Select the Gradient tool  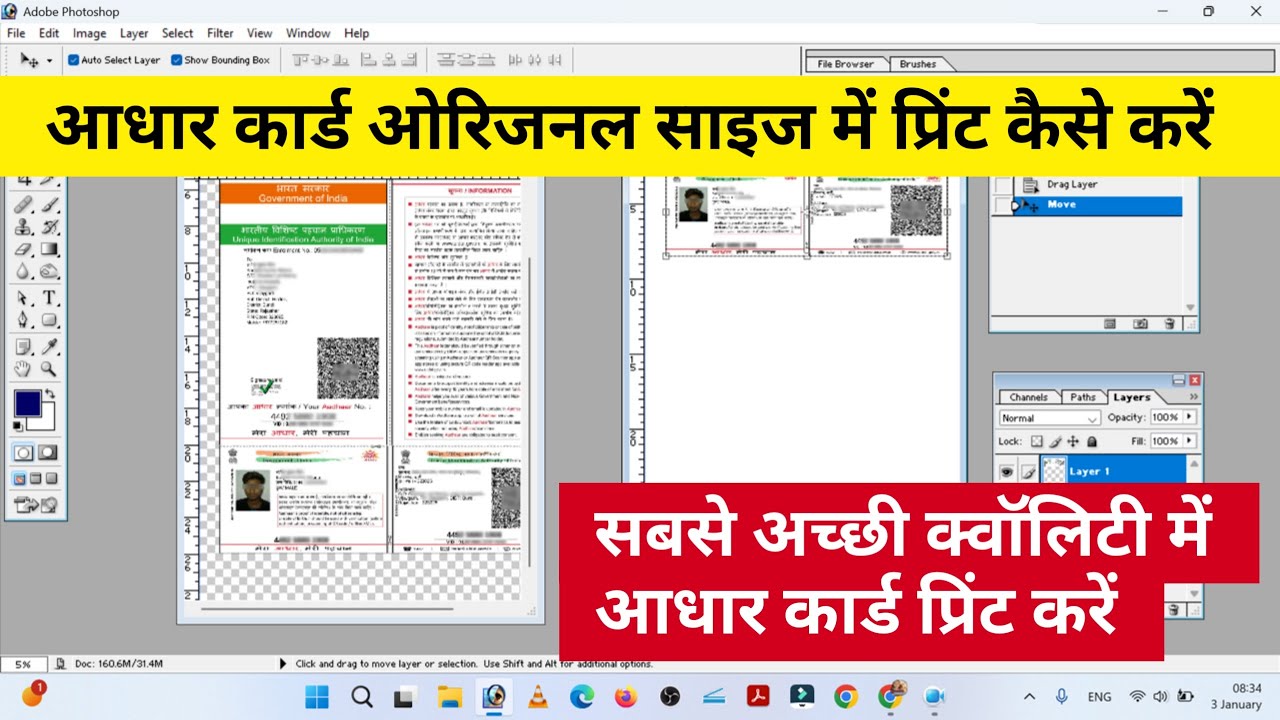[48, 248]
